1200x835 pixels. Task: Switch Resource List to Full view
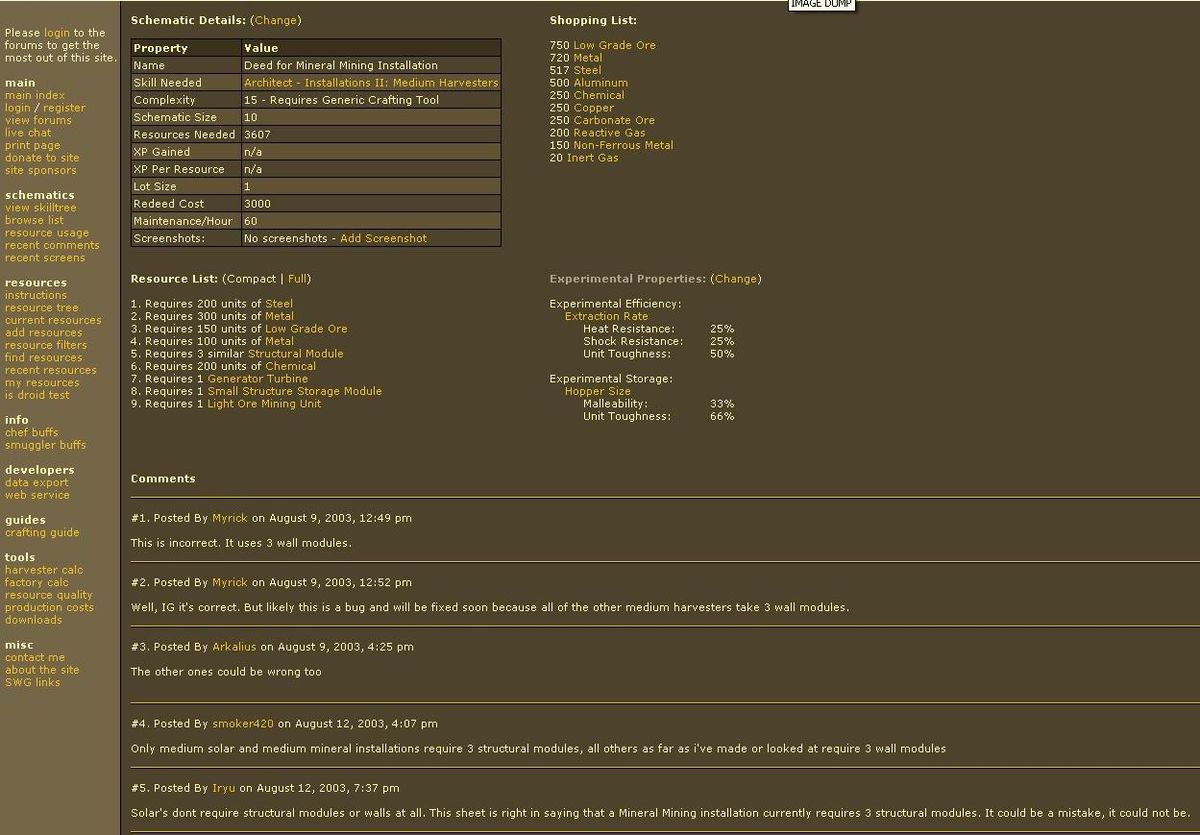[299, 279]
